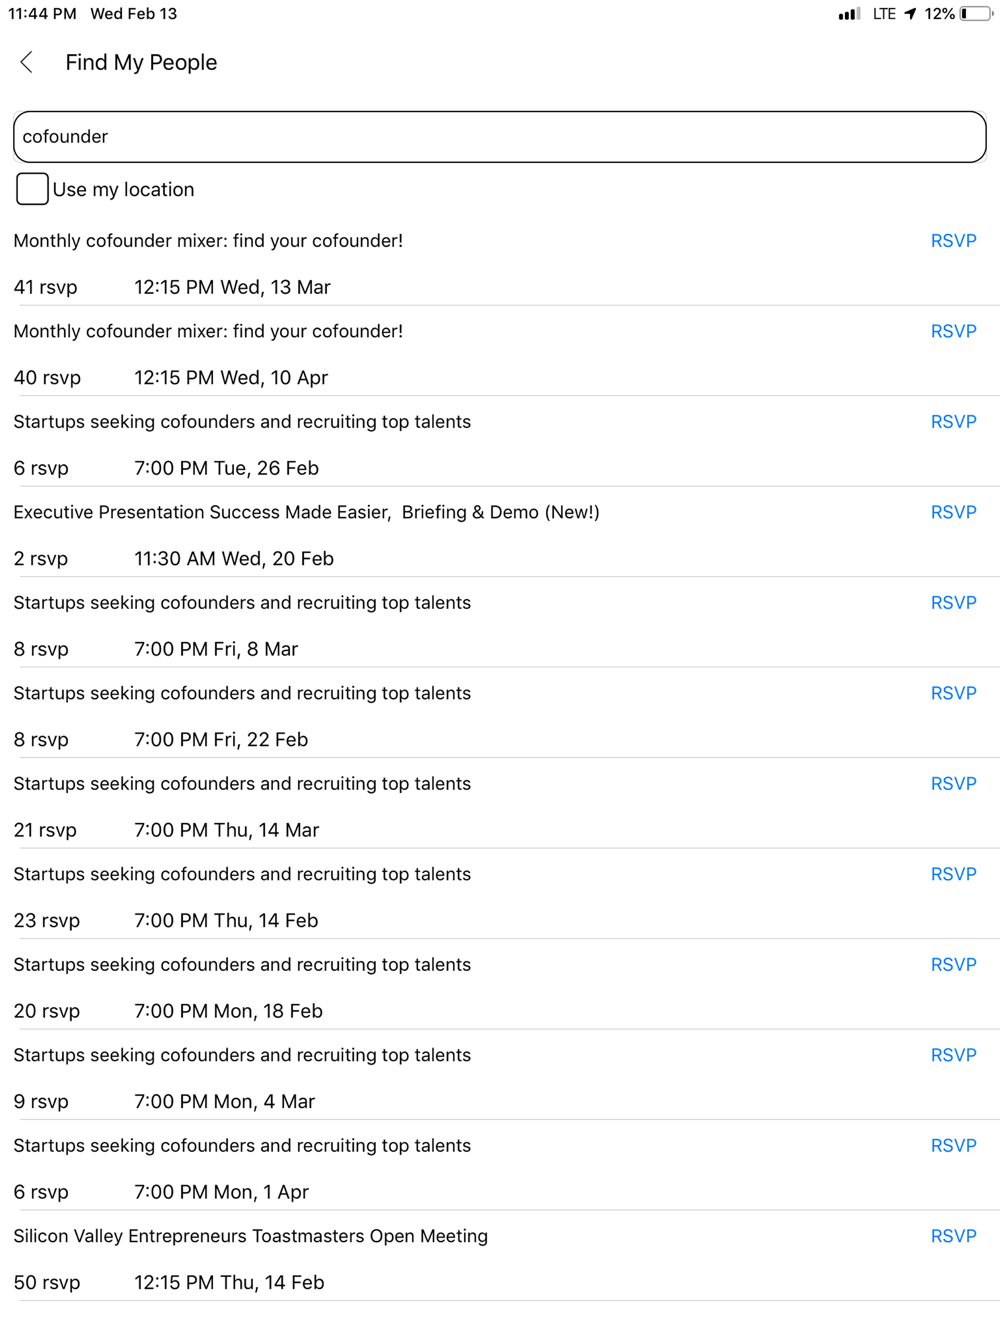
Task: RSVP to Executive Presentation Success event
Action: tap(953, 512)
